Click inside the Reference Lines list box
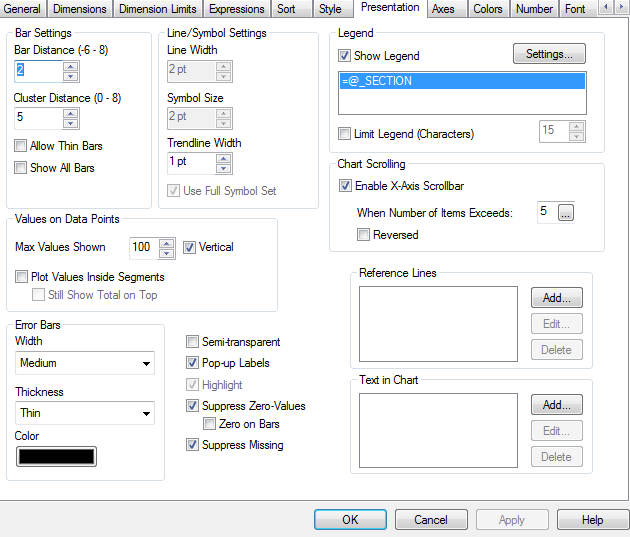Viewport: 630px width, 537px height. [x=438, y=324]
